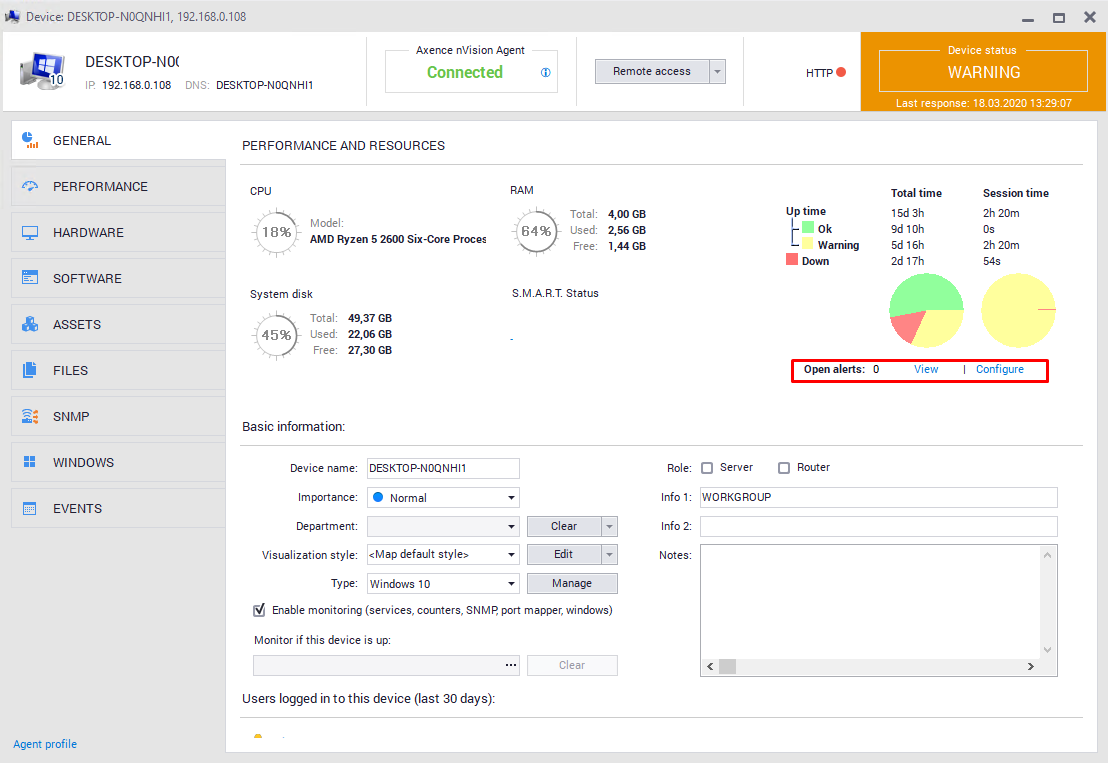Click the Manage button next to Type
Image resolution: width=1108 pixels, height=763 pixels.
[572, 583]
